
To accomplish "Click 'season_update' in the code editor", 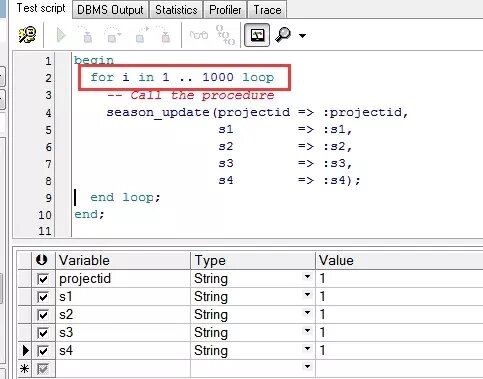I will point(159,112).
